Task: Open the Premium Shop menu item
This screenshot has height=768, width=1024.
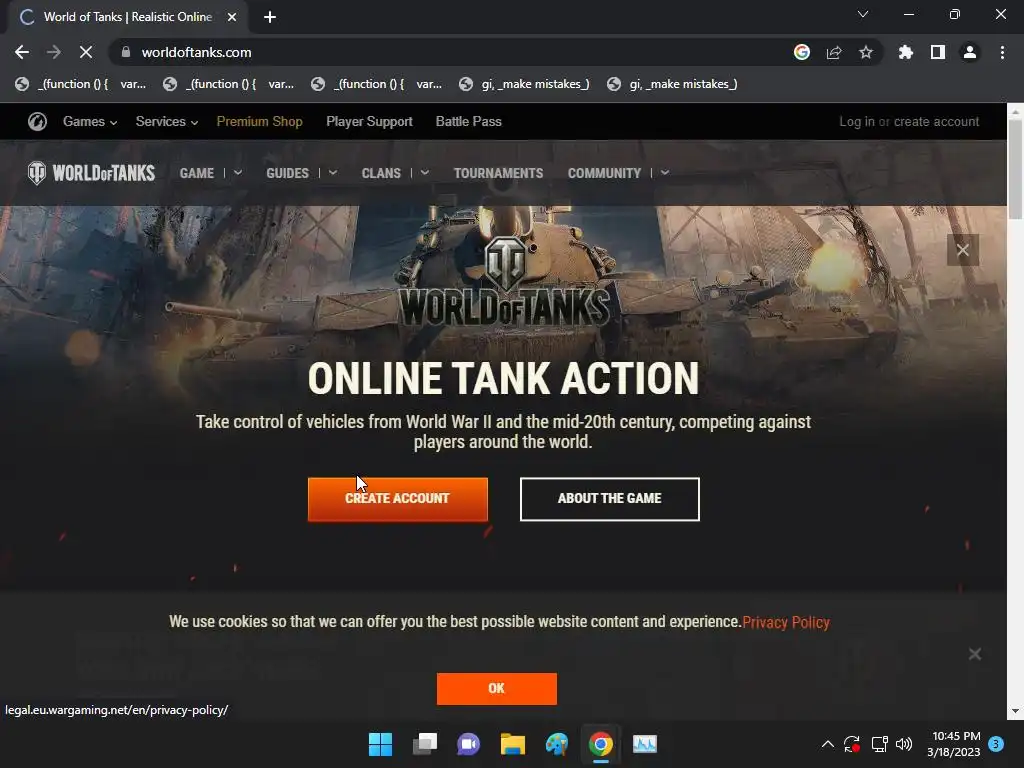Action: point(259,121)
